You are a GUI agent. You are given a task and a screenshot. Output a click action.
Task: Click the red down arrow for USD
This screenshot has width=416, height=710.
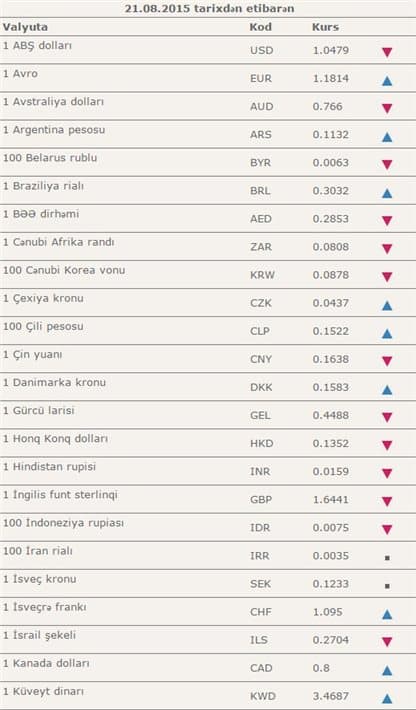pyautogui.click(x=387, y=52)
